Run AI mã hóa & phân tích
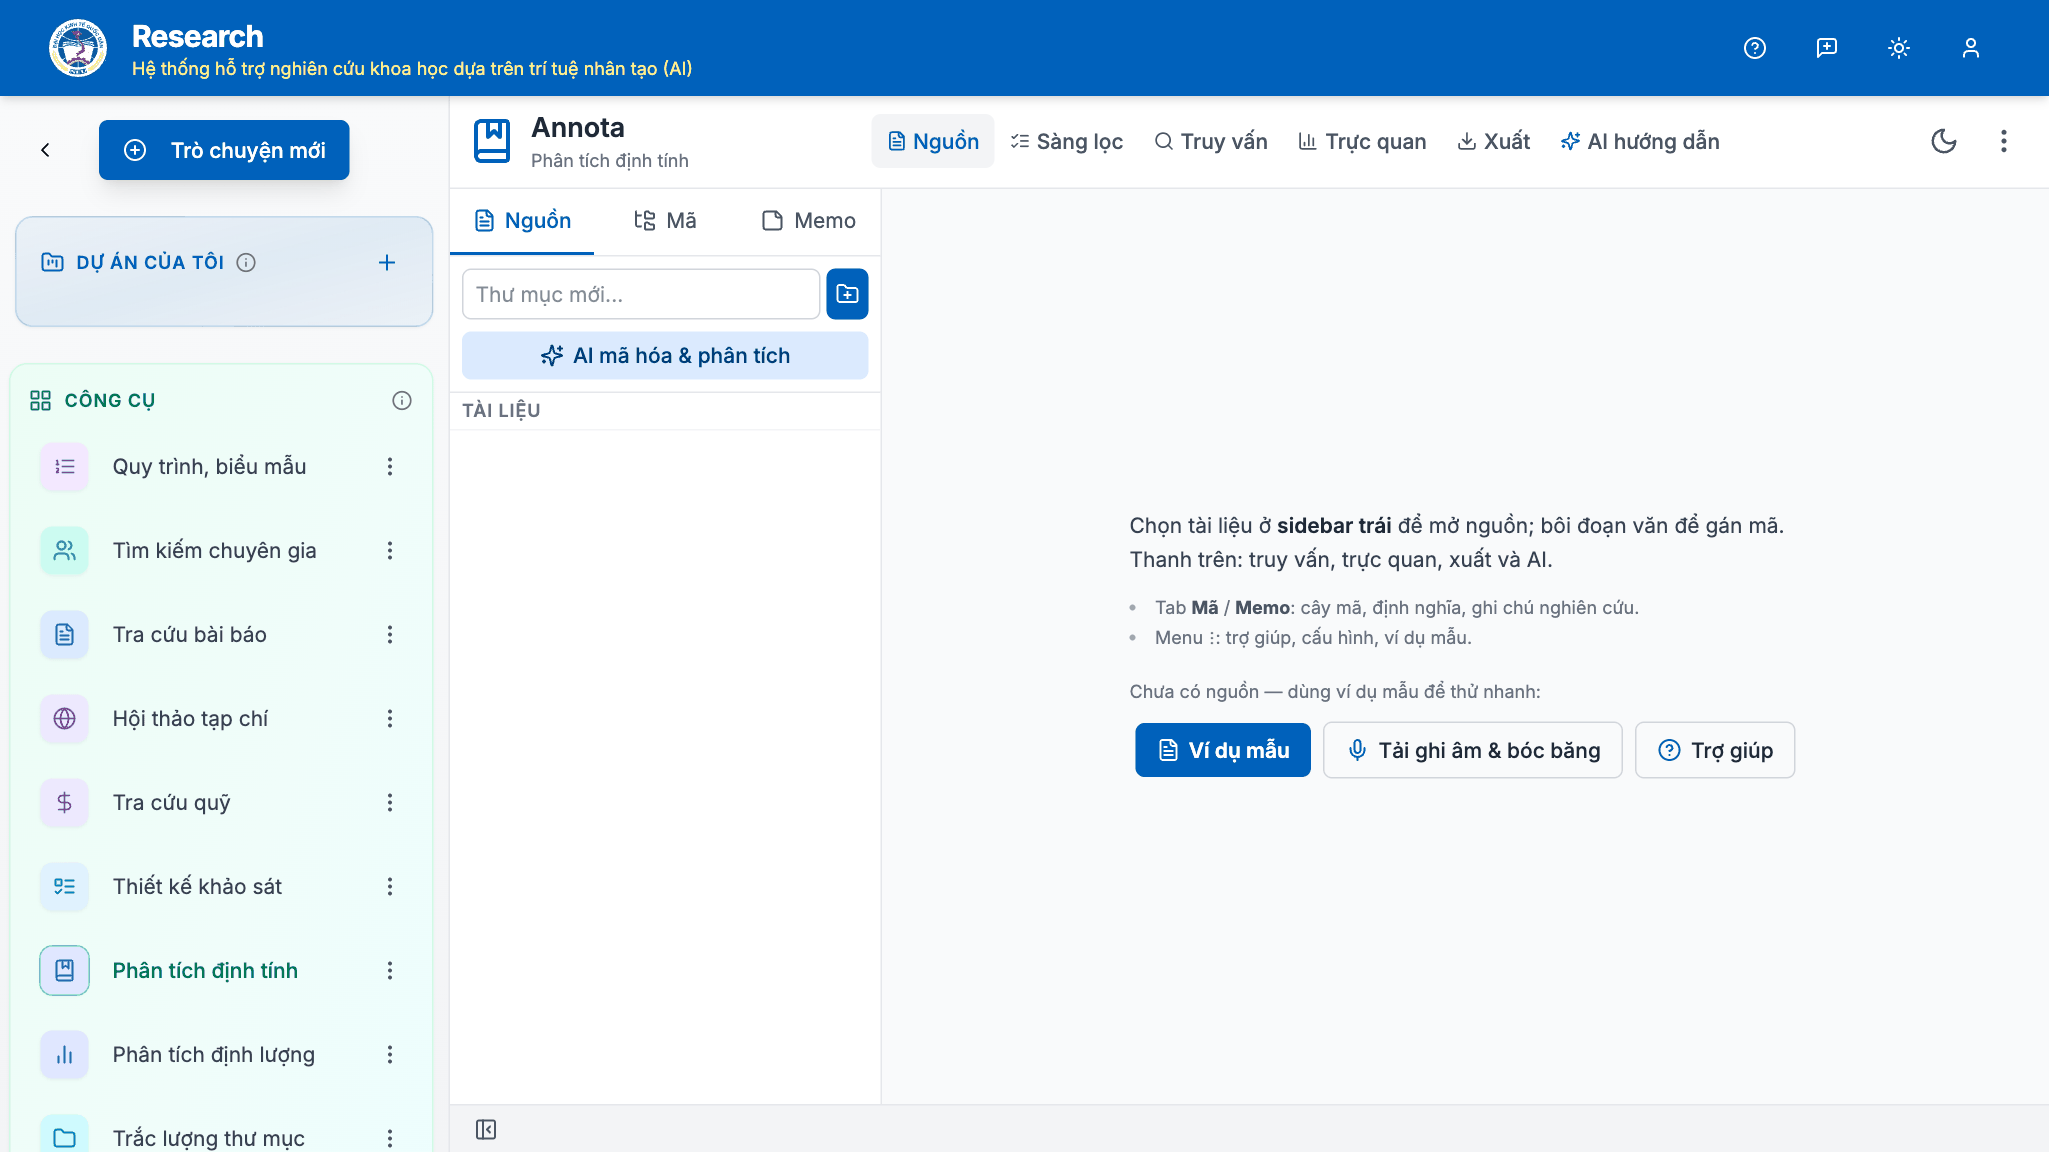Viewport: 2049px width, 1152px height. 665,355
